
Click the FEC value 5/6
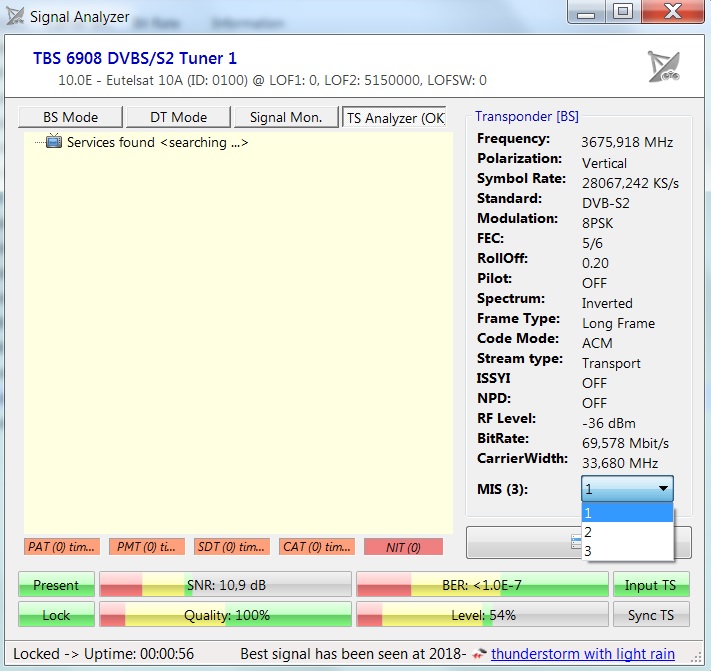[592, 243]
